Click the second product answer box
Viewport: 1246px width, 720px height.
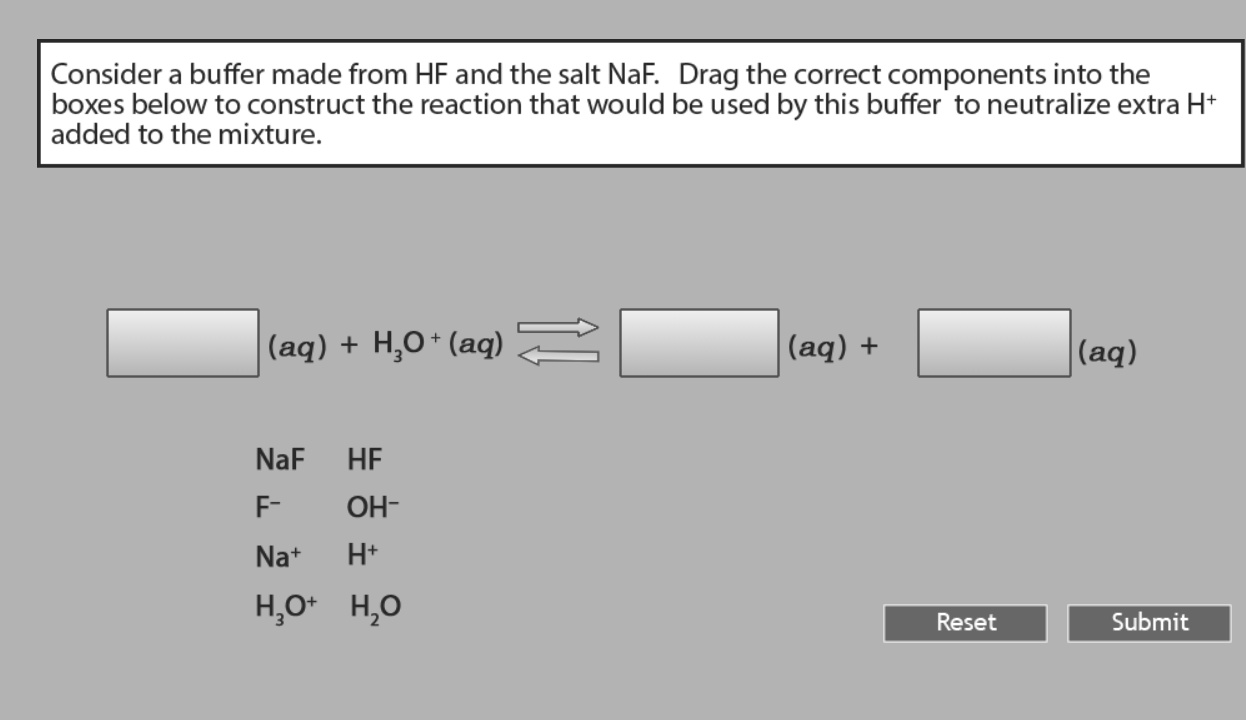[x=994, y=343]
